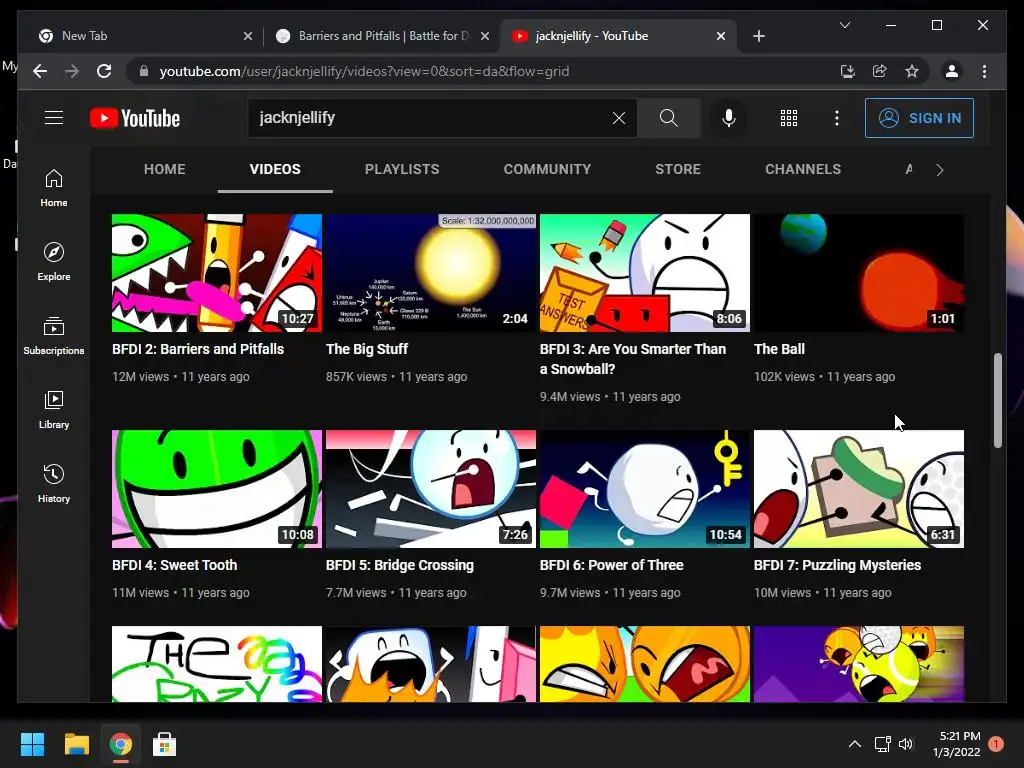Show more channel tabs with right chevron

click(940, 170)
